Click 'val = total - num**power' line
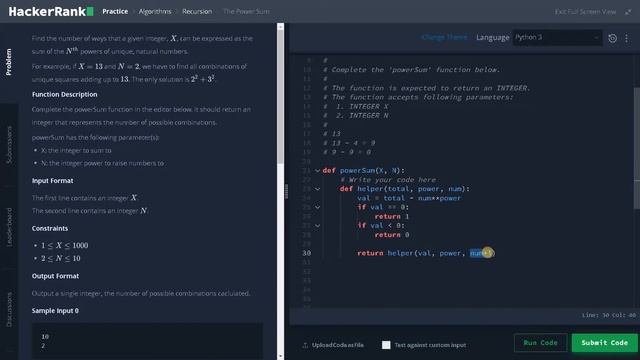This screenshot has height=360, width=640. point(409,198)
